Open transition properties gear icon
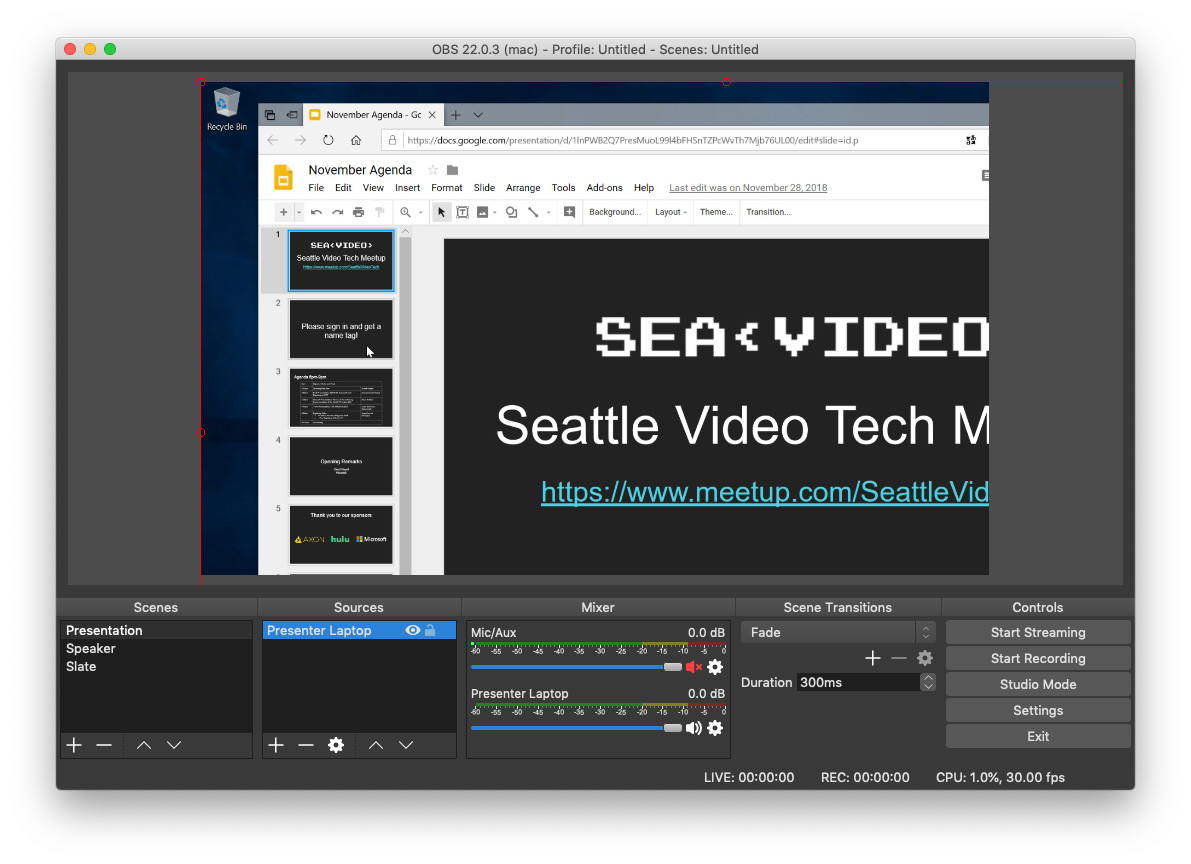This screenshot has width=1191, height=864. (924, 658)
